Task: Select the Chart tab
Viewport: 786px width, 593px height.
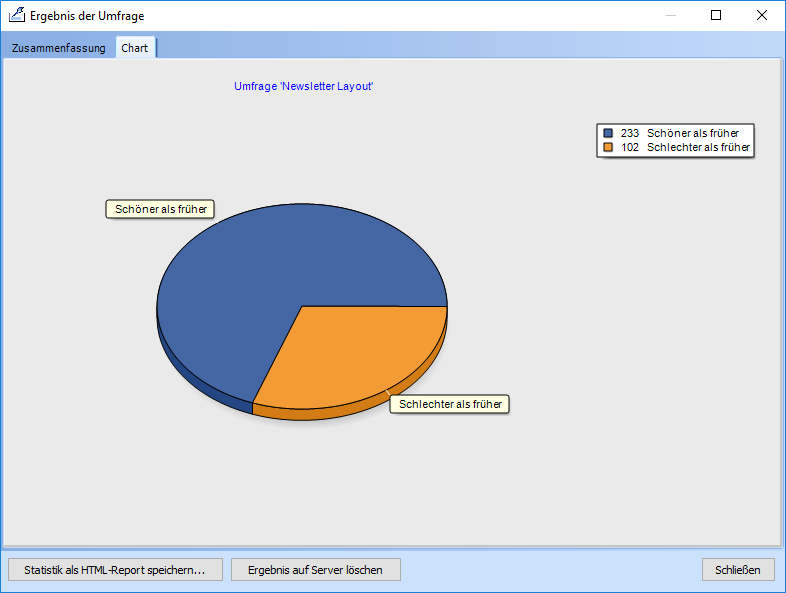Action: coord(135,48)
